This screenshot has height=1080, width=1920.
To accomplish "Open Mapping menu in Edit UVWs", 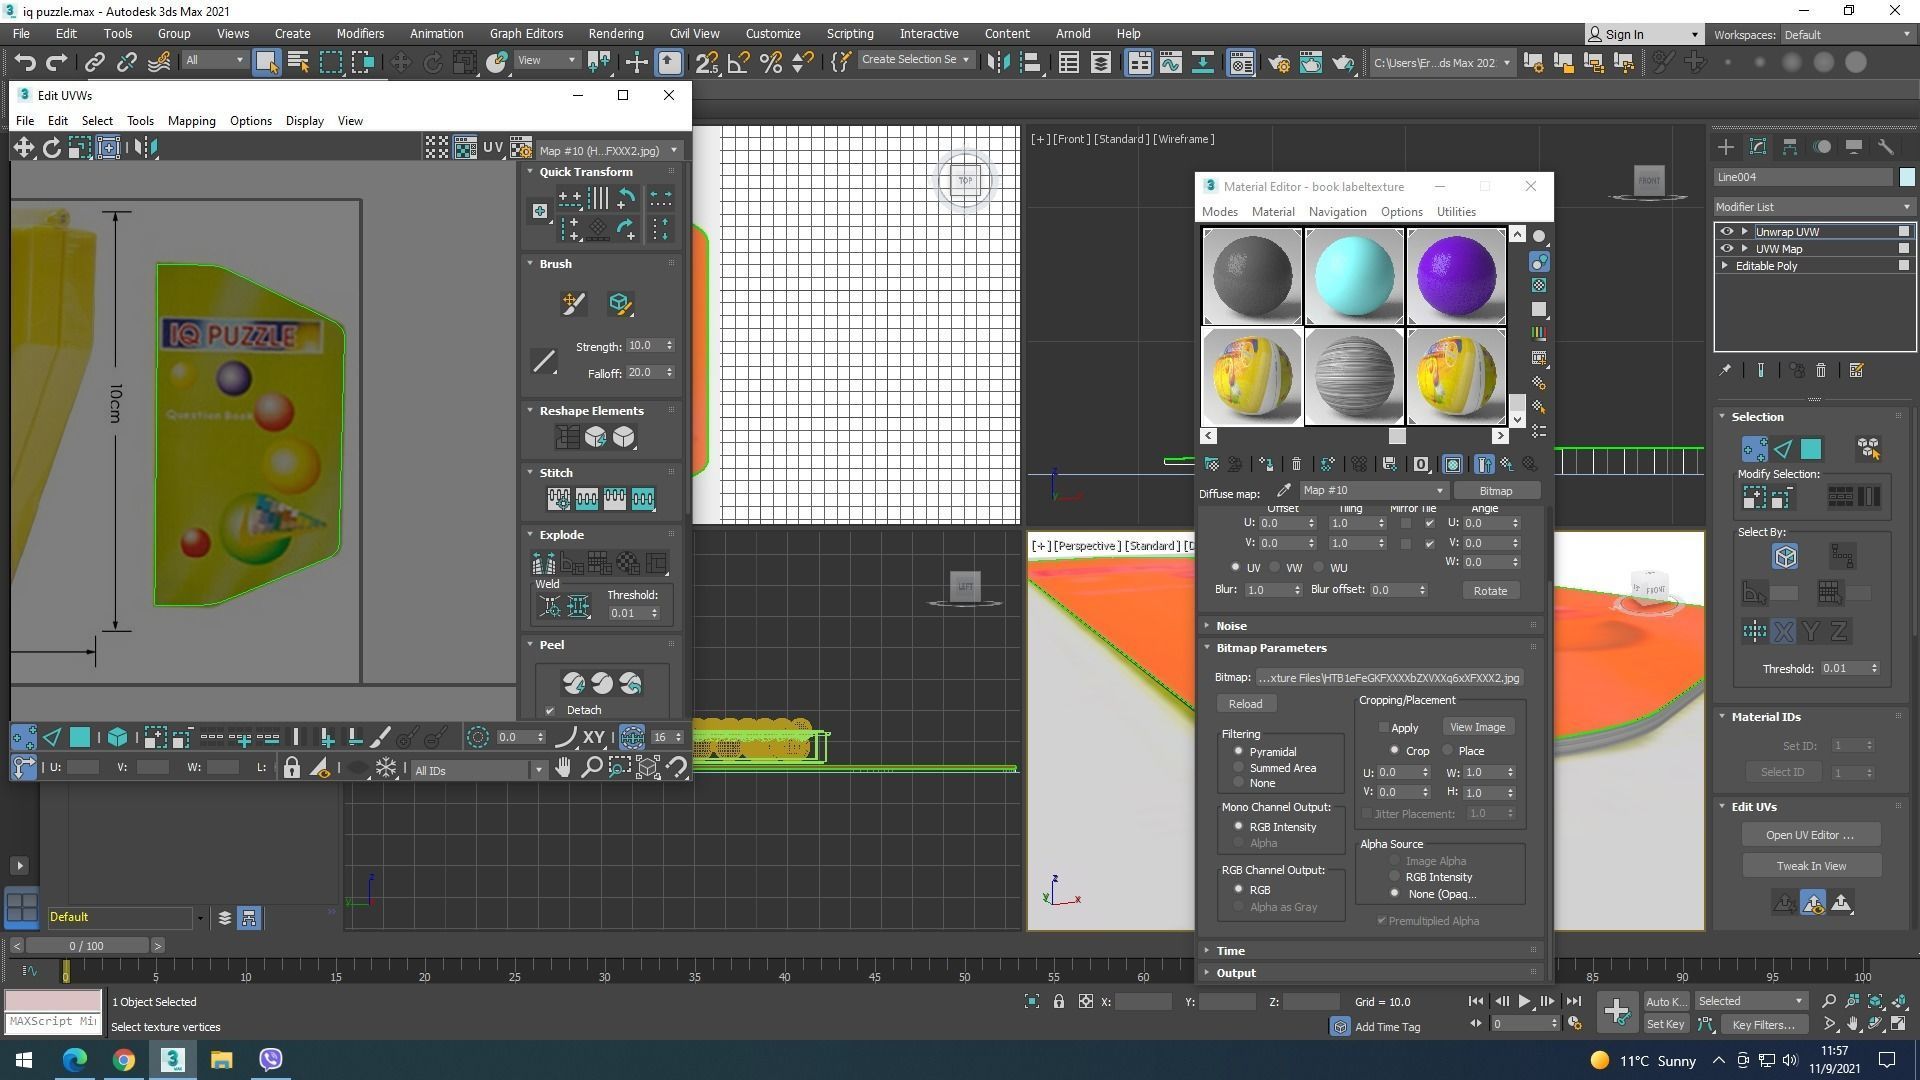I will point(191,121).
